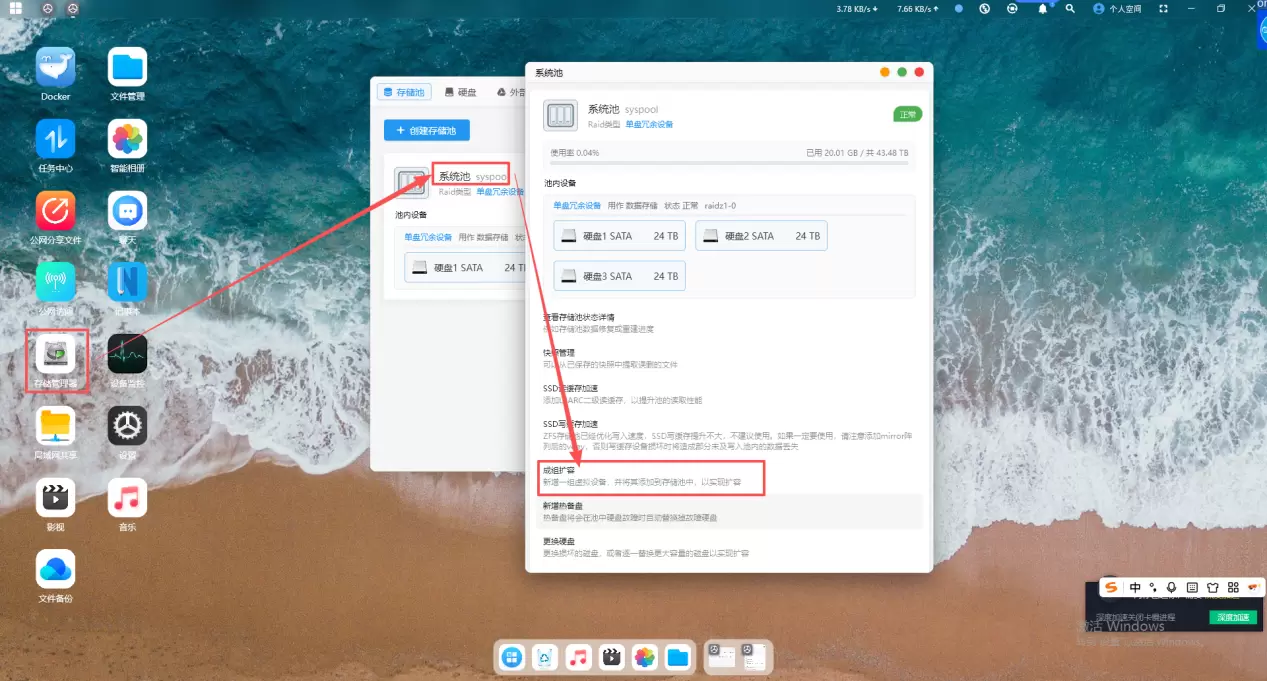Open the 个人空间 user menu
1267x681 pixels.
(1116, 9)
